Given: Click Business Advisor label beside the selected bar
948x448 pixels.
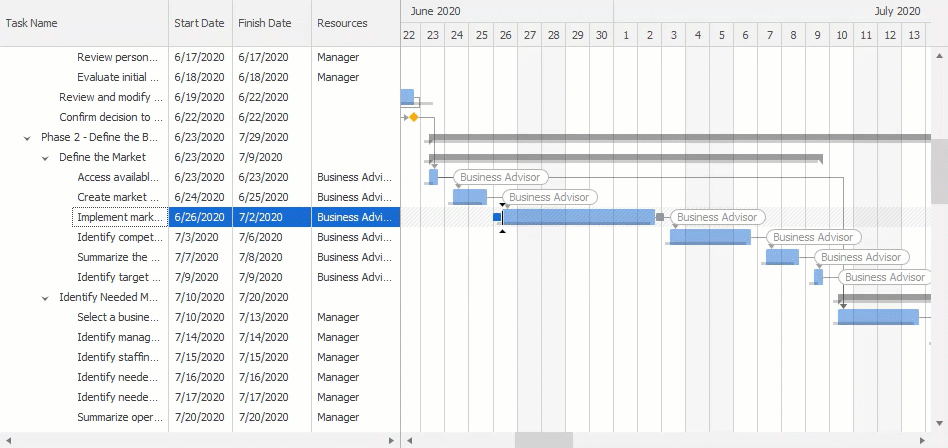Looking at the screenshot, I should tap(718, 217).
